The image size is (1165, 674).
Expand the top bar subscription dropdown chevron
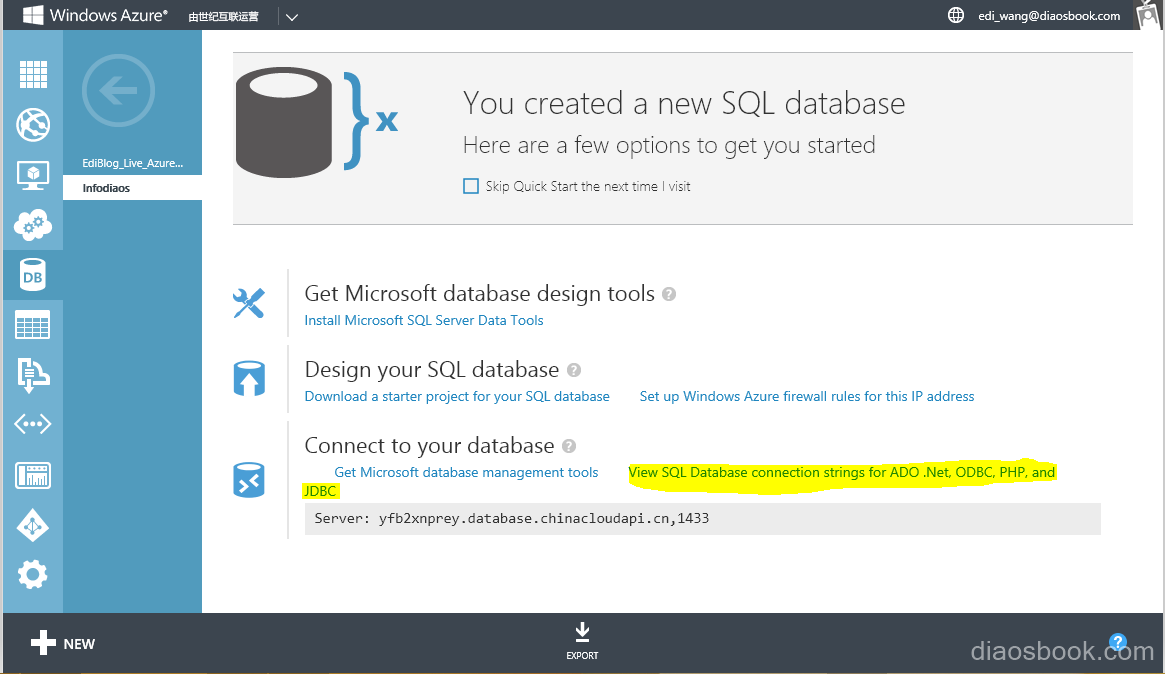point(291,16)
